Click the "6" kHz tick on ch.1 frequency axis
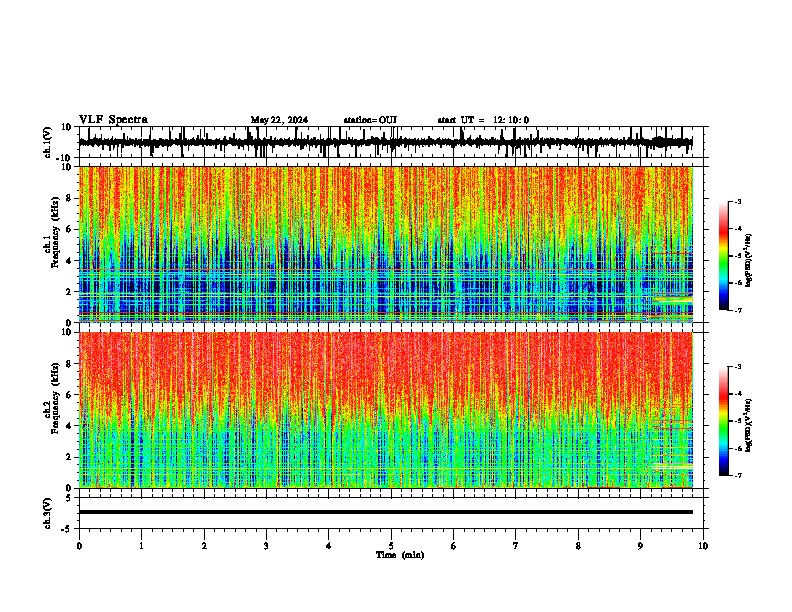Image resolution: width=792 pixels, height=612 pixels. 70,229
